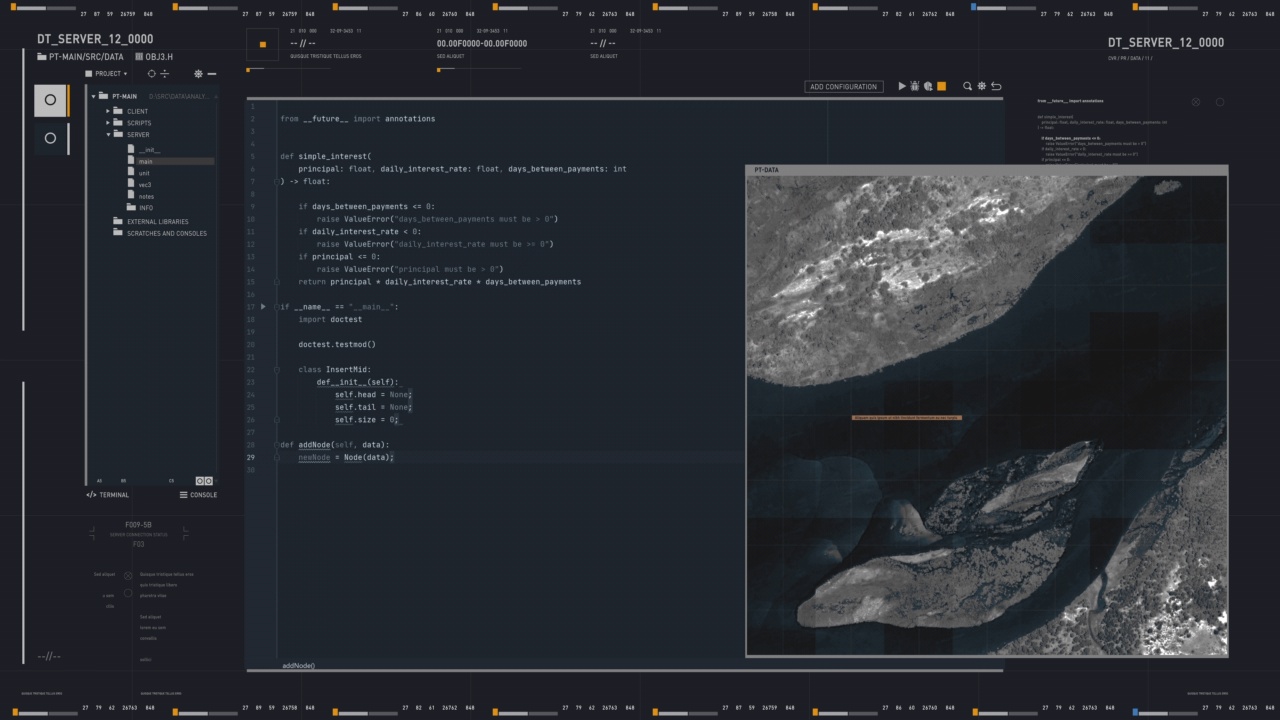
Task: Click the mini code preview below DT_SERVER_12_0000
Action: point(1100,130)
